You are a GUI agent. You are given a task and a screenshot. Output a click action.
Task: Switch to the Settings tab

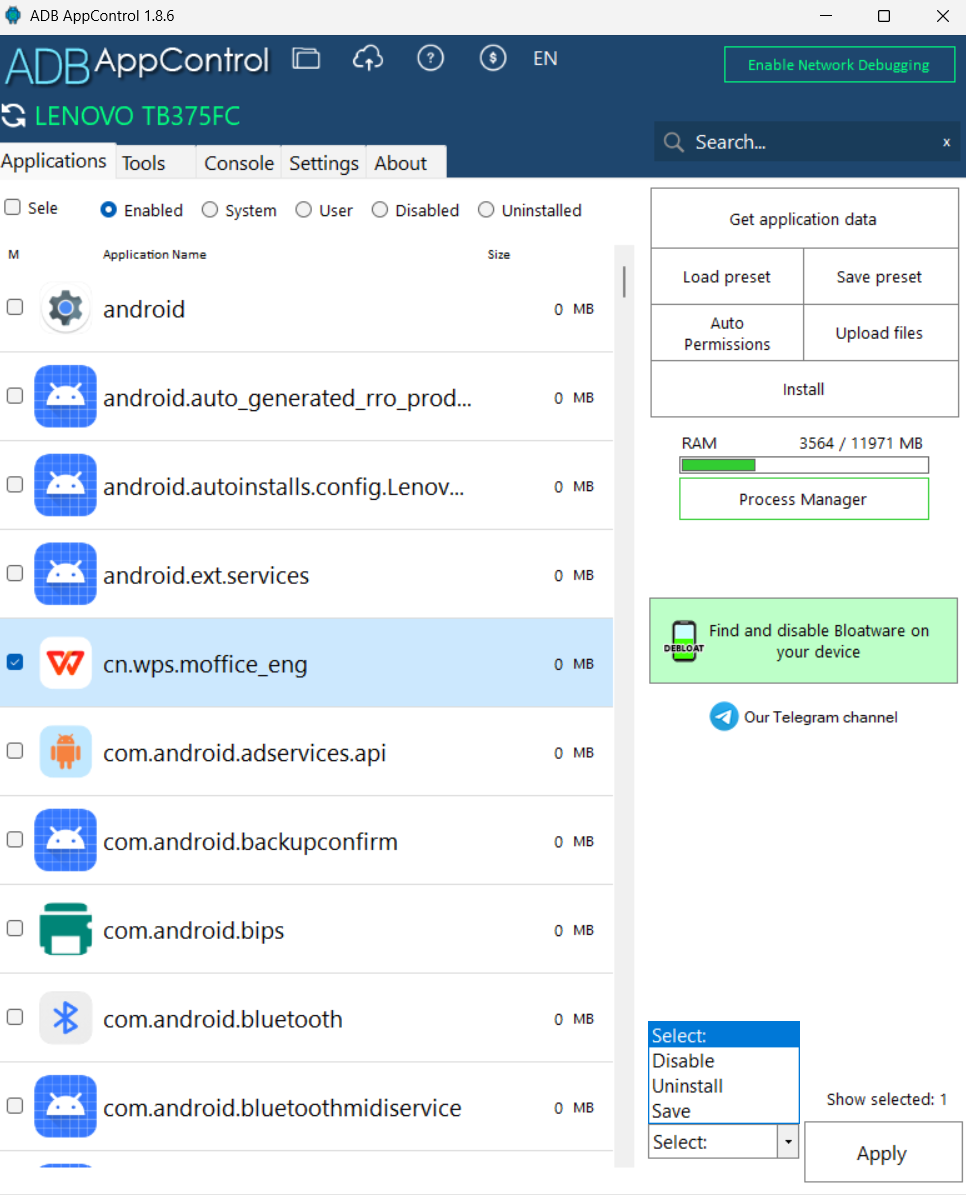[324, 162]
